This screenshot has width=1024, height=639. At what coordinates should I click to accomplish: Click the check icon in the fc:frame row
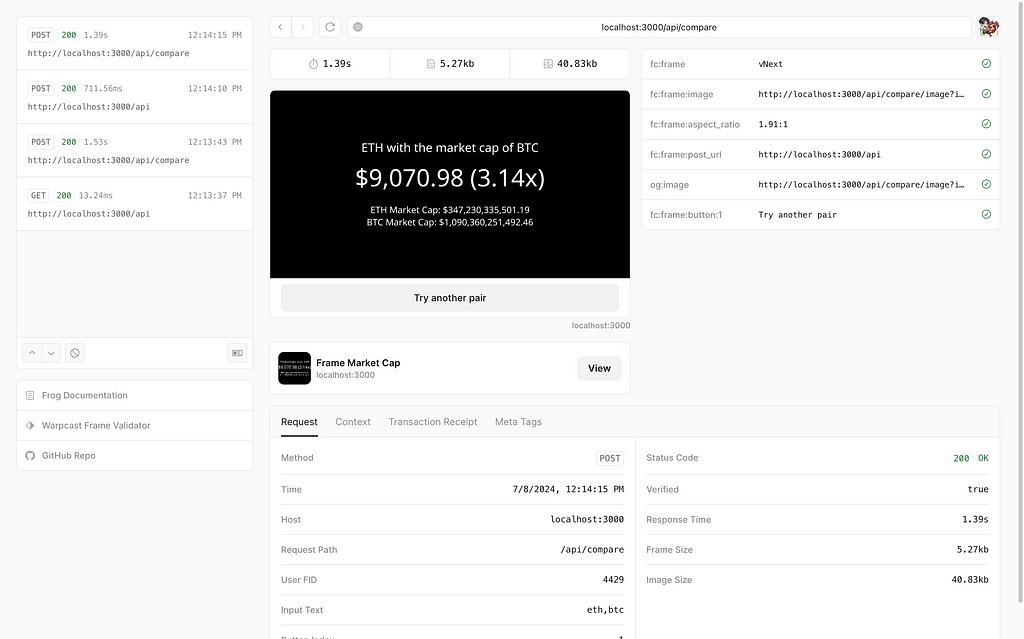pyautogui.click(x=986, y=63)
